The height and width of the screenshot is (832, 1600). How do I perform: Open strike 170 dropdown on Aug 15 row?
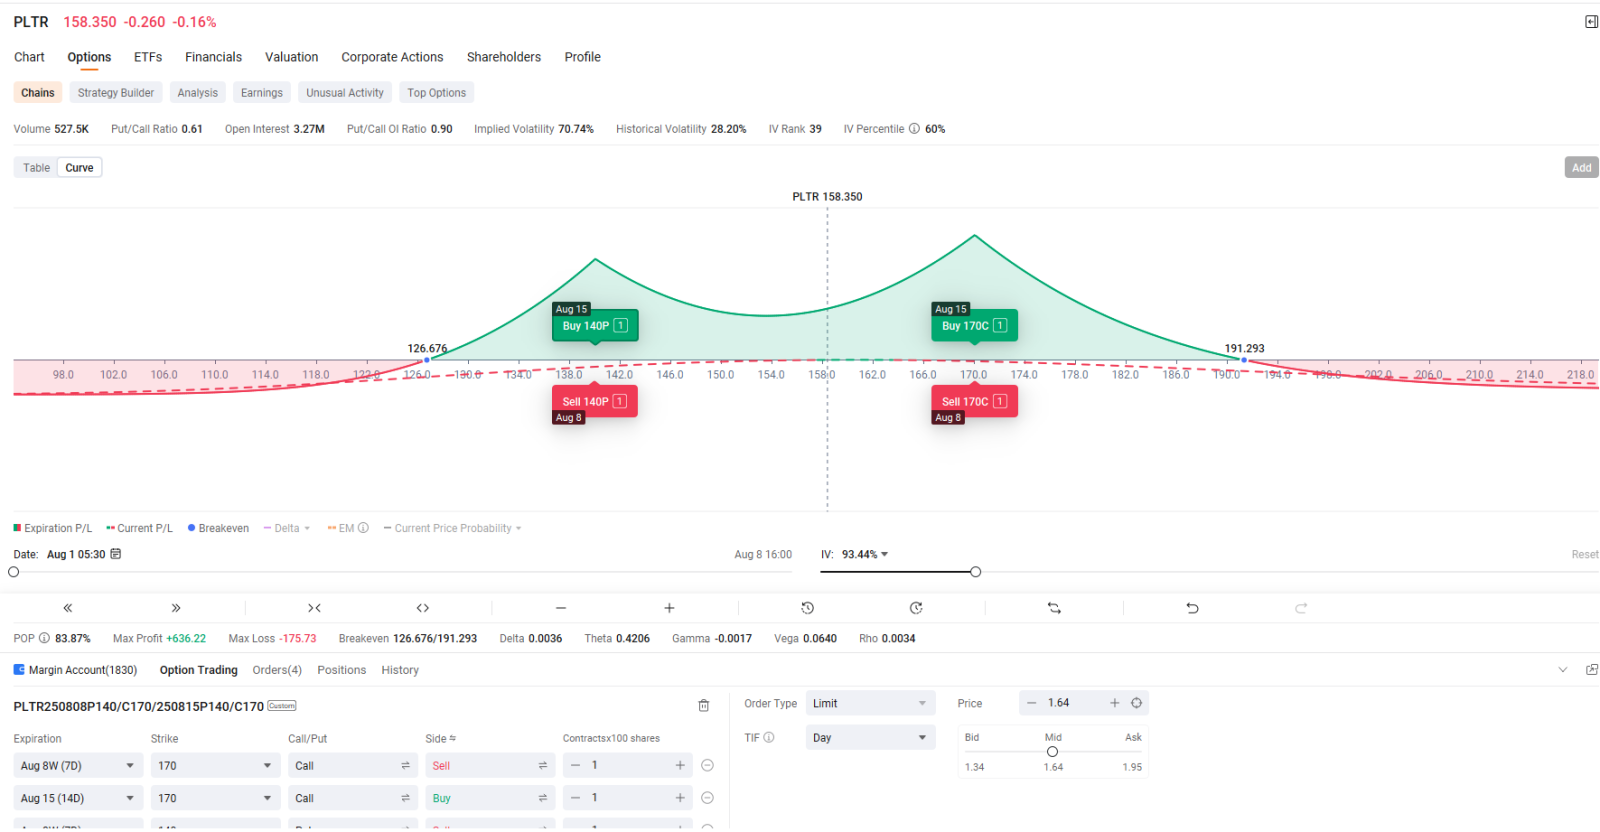pyautogui.click(x=215, y=798)
